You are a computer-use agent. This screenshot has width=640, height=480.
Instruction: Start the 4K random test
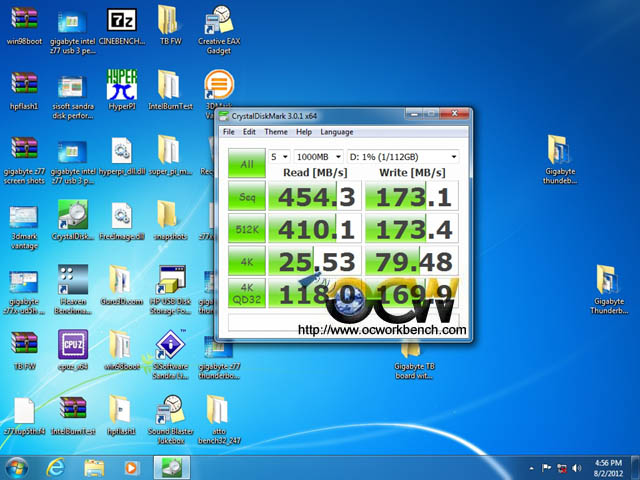tap(247, 260)
